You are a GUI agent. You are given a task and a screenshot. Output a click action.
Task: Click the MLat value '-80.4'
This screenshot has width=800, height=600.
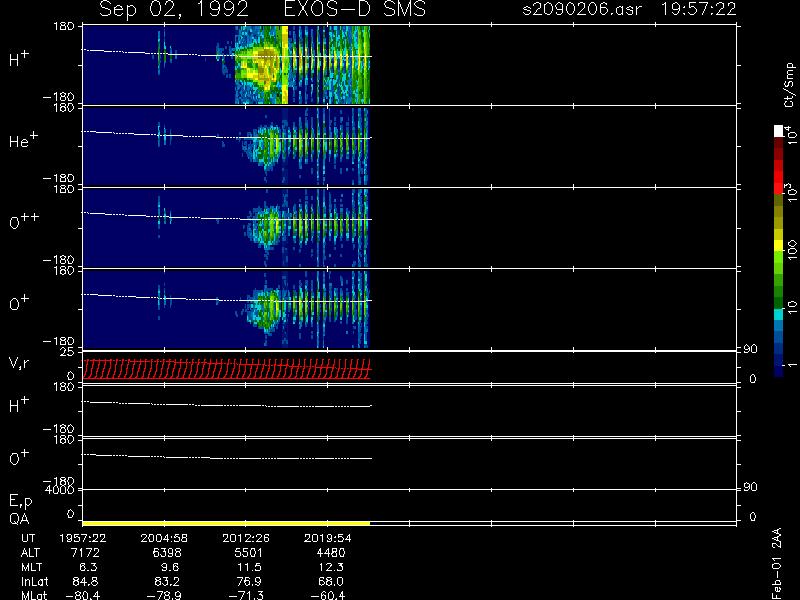83,595
